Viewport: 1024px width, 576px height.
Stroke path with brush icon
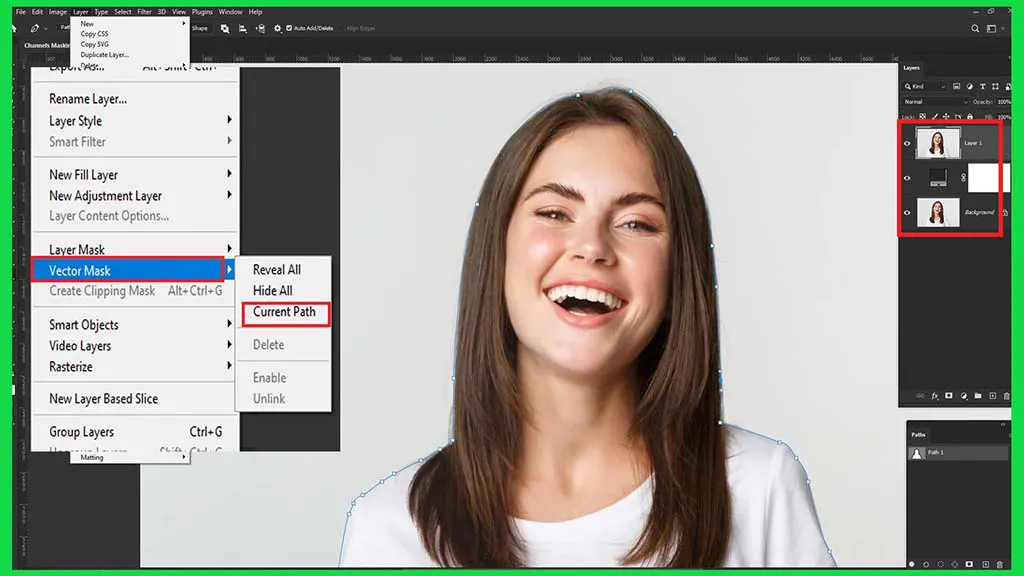(x=926, y=564)
